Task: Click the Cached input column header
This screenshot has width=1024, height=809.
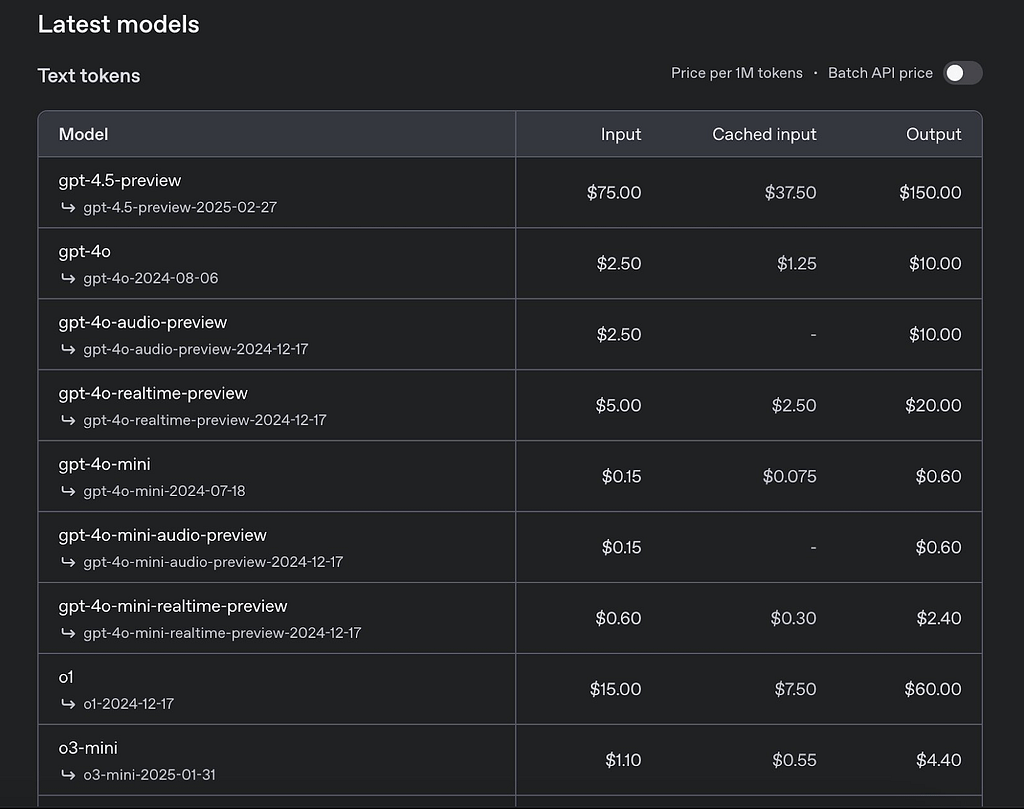Action: tap(764, 134)
